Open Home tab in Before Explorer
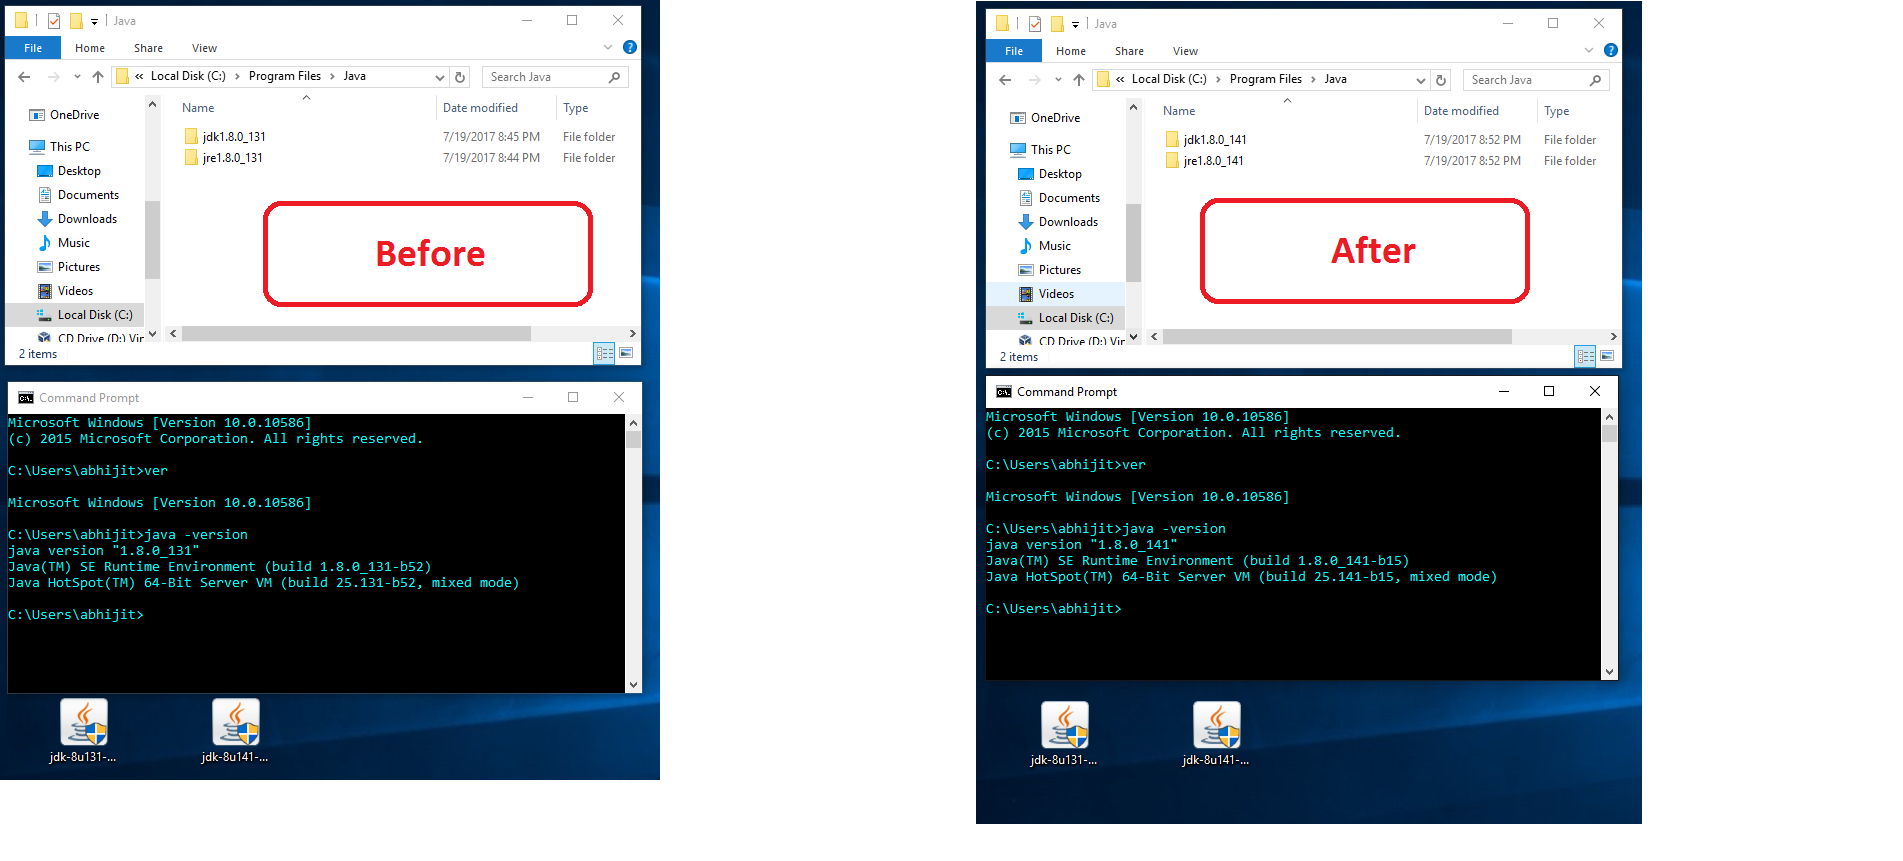Screen dimensions: 1903x861 [x=90, y=48]
